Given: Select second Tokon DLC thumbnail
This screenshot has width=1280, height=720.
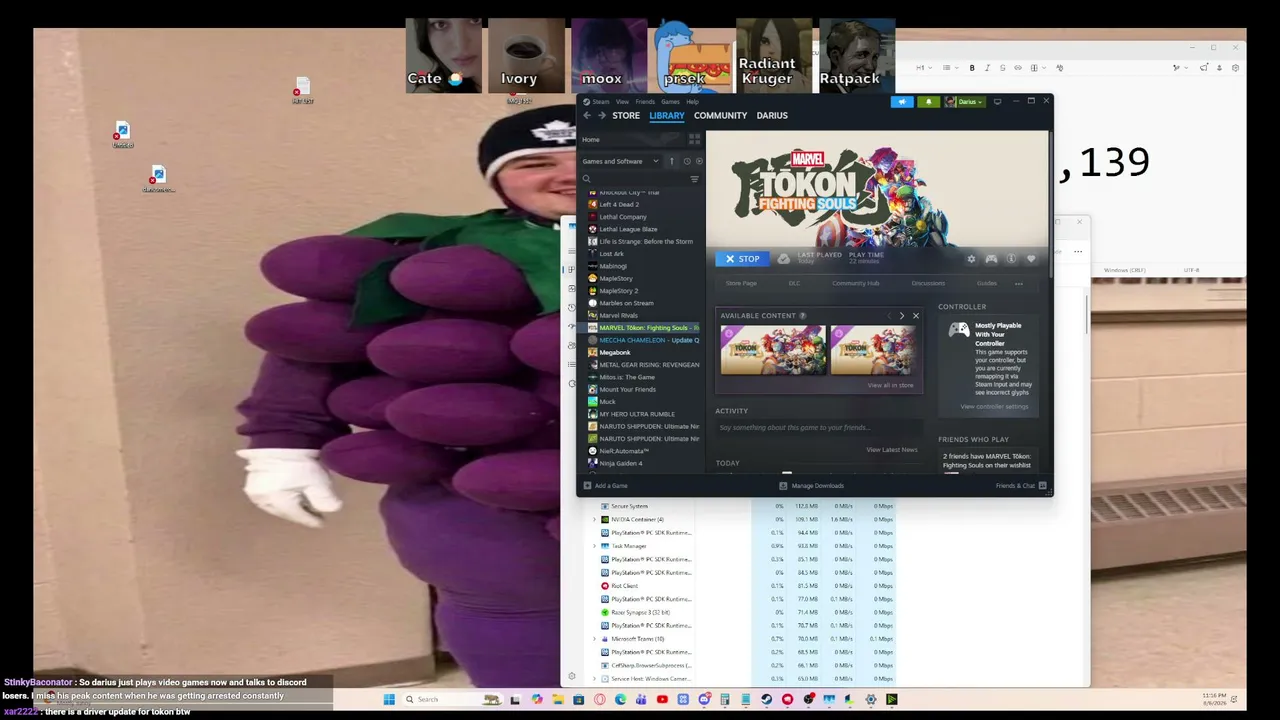Looking at the screenshot, I should coord(872,350).
